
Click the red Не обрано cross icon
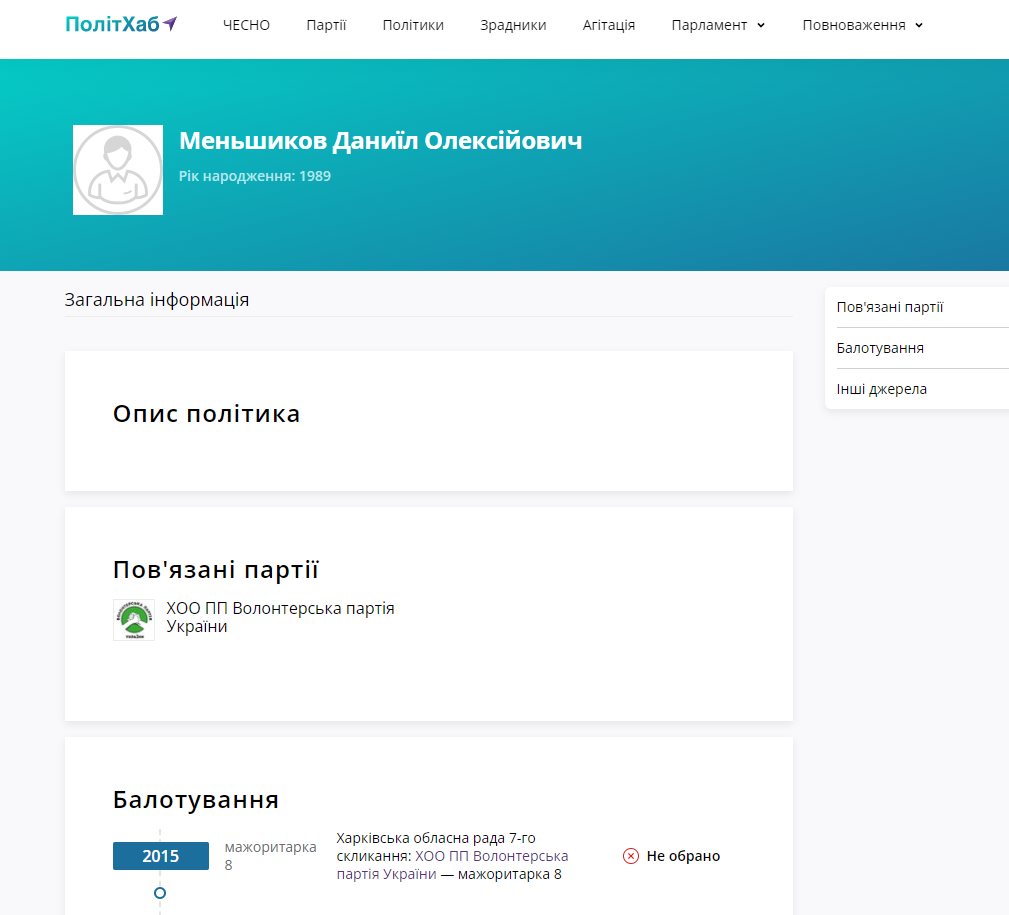(x=631, y=856)
